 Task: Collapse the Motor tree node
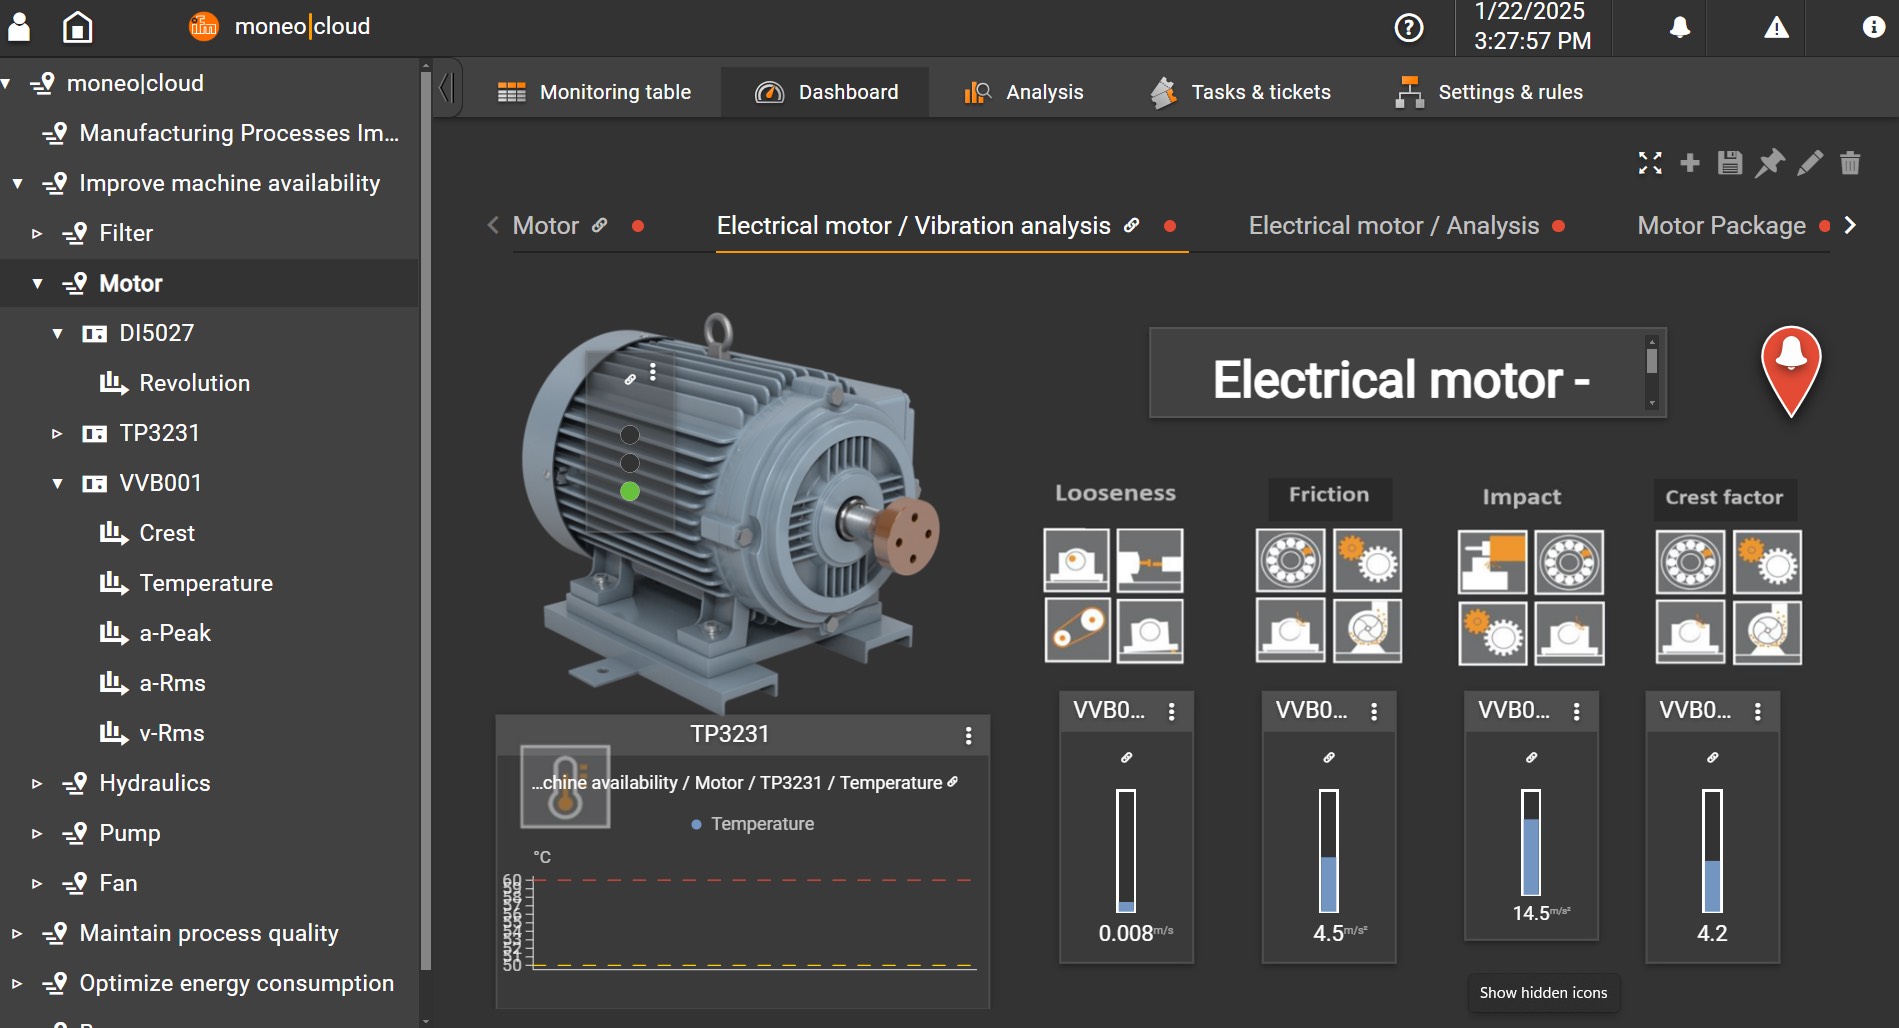coord(37,284)
